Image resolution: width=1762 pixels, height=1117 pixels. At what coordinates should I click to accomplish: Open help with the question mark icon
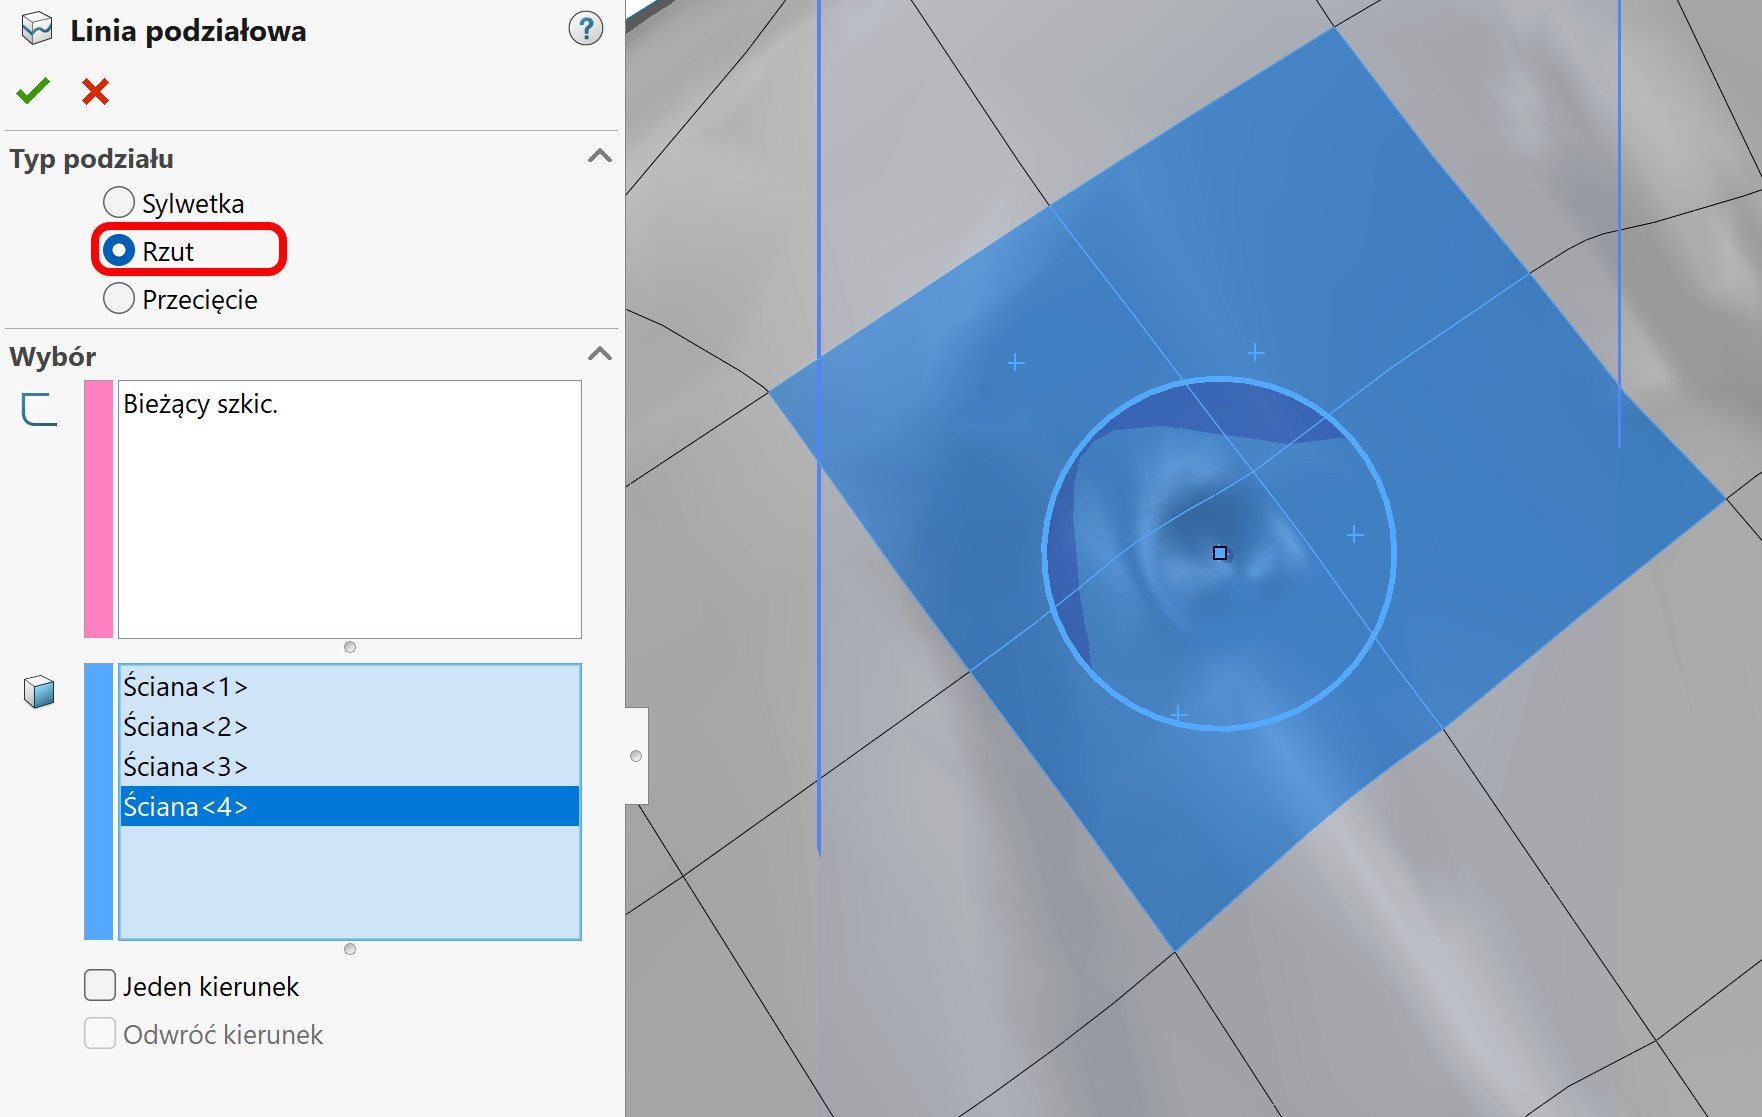pyautogui.click(x=585, y=29)
